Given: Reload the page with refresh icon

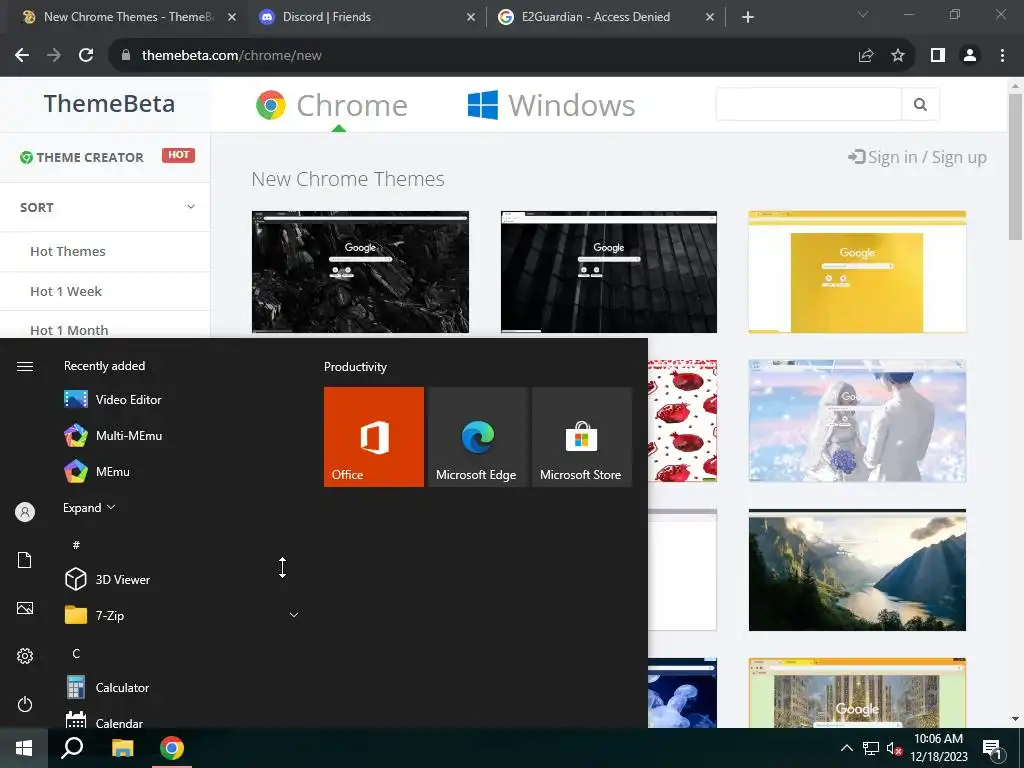Looking at the screenshot, I should coord(86,56).
